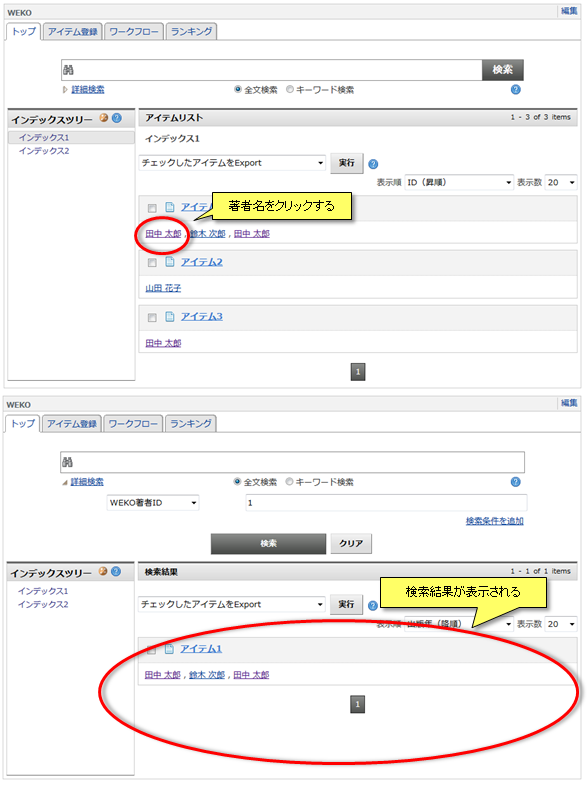The width and height of the screenshot is (587, 785).
Task: Switch to lower トップ tab
Action: coord(23,424)
